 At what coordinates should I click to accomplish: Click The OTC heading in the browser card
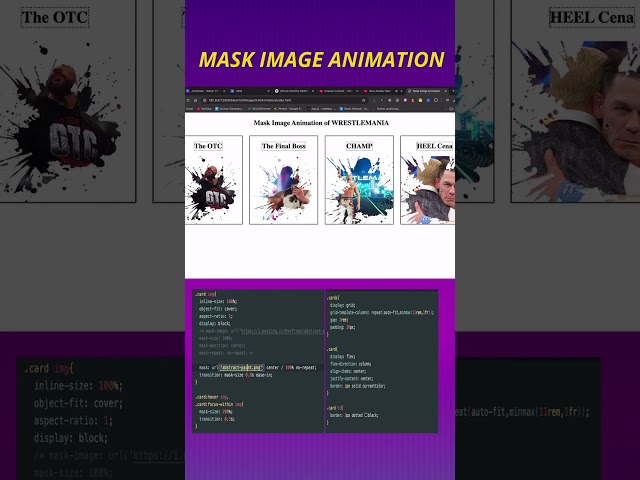[208, 146]
